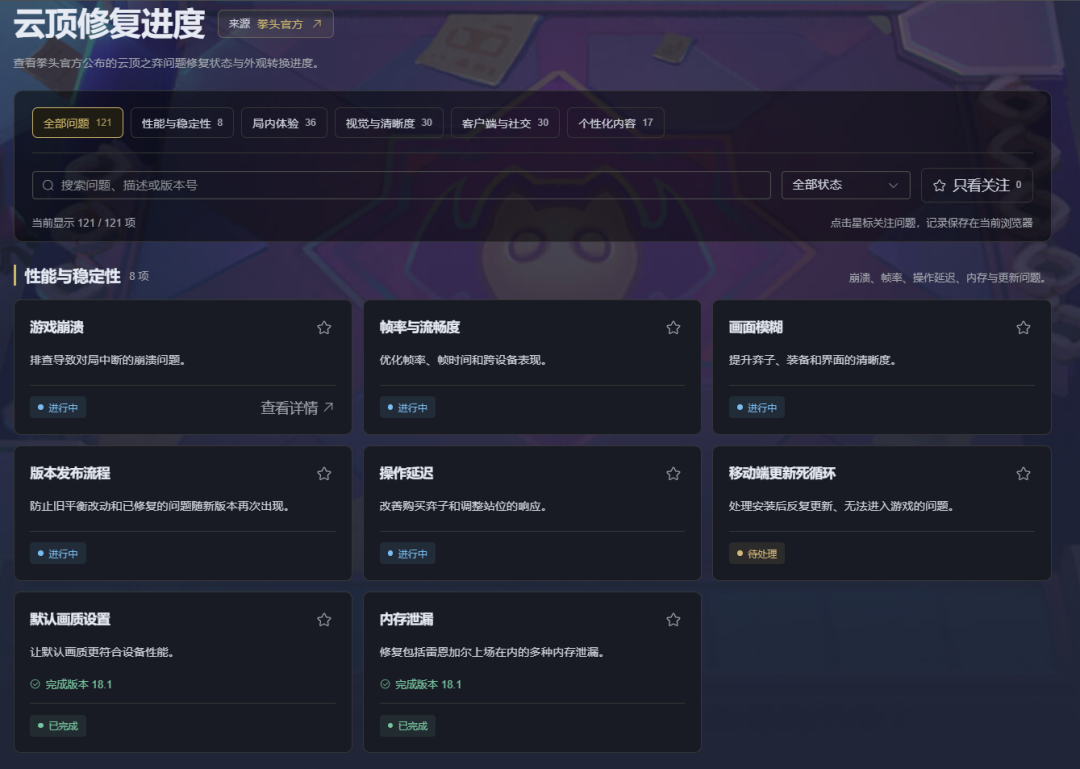Viewport: 1080px width, 769px height.
Task: Click the 游戏崩溃 card title
Action: pyautogui.click(x=56, y=327)
